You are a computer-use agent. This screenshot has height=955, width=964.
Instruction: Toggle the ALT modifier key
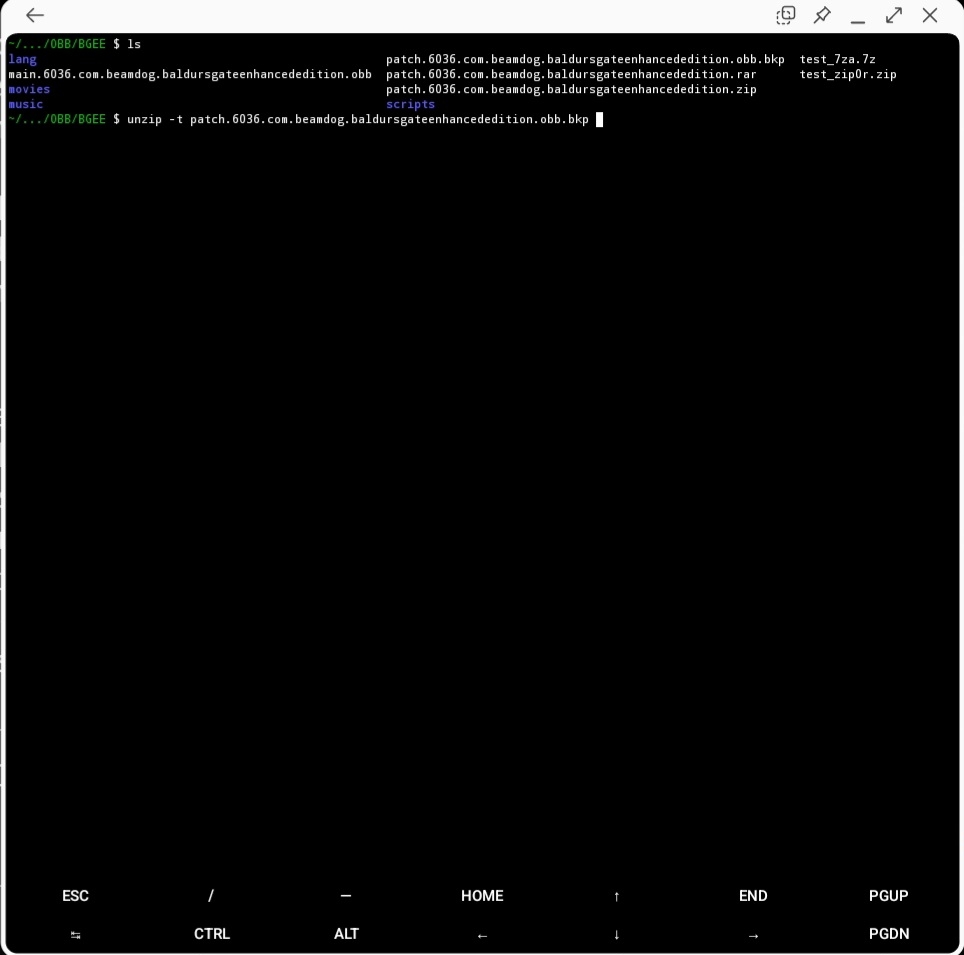point(346,934)
